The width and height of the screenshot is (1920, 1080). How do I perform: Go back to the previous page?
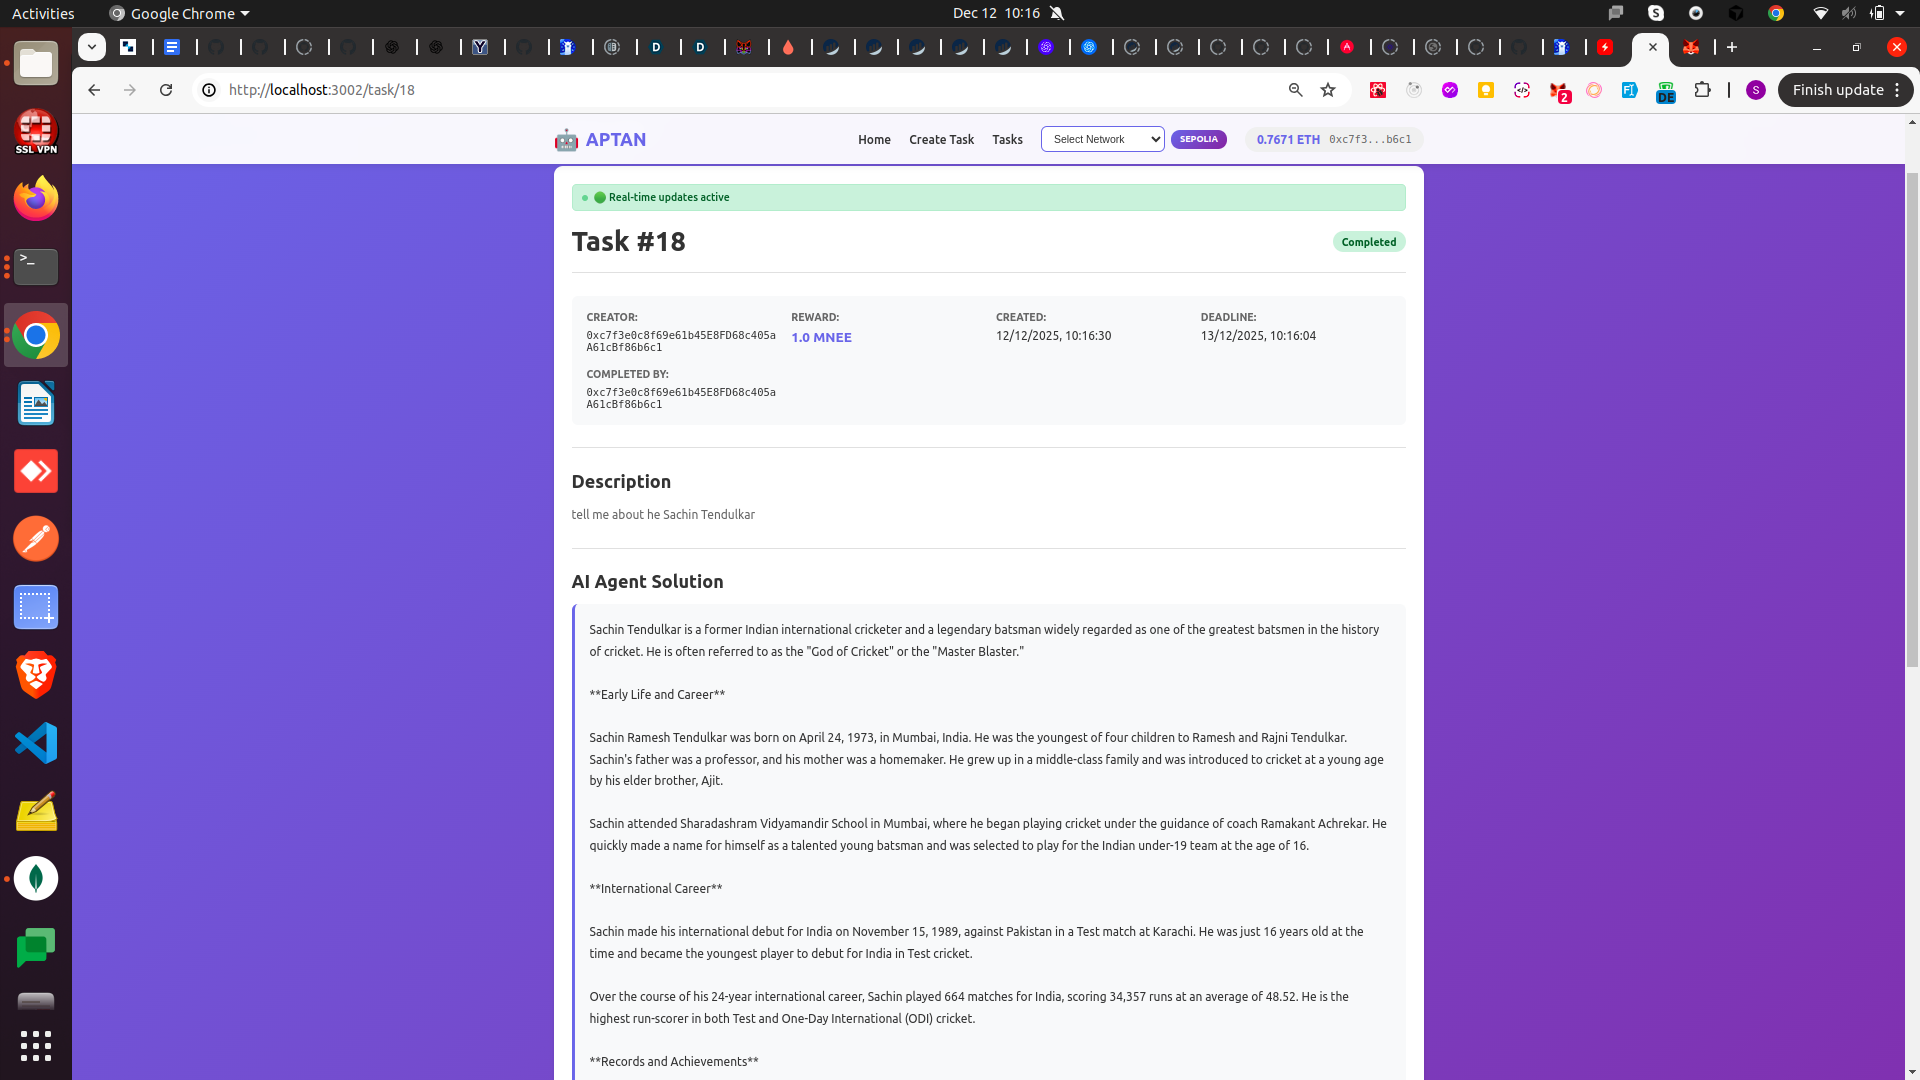[x=94, y=90]
